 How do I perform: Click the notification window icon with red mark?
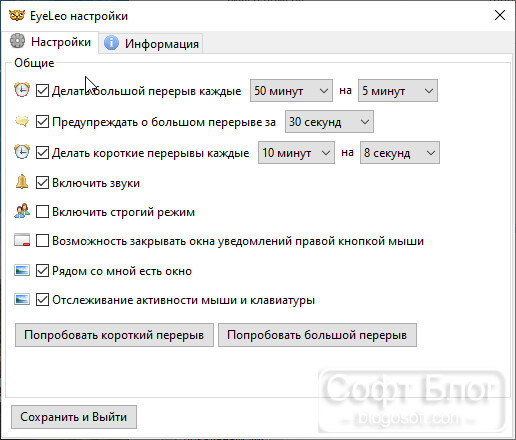point(22,240)
